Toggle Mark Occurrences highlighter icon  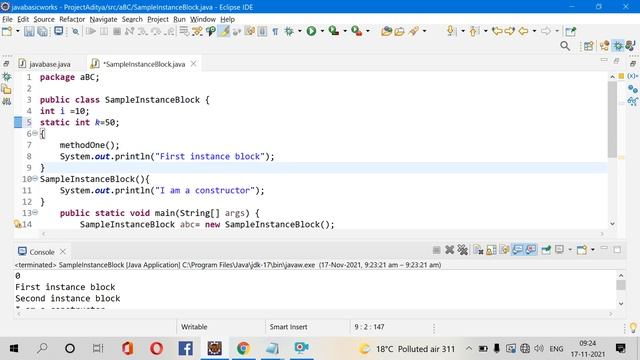pos(224,31)
